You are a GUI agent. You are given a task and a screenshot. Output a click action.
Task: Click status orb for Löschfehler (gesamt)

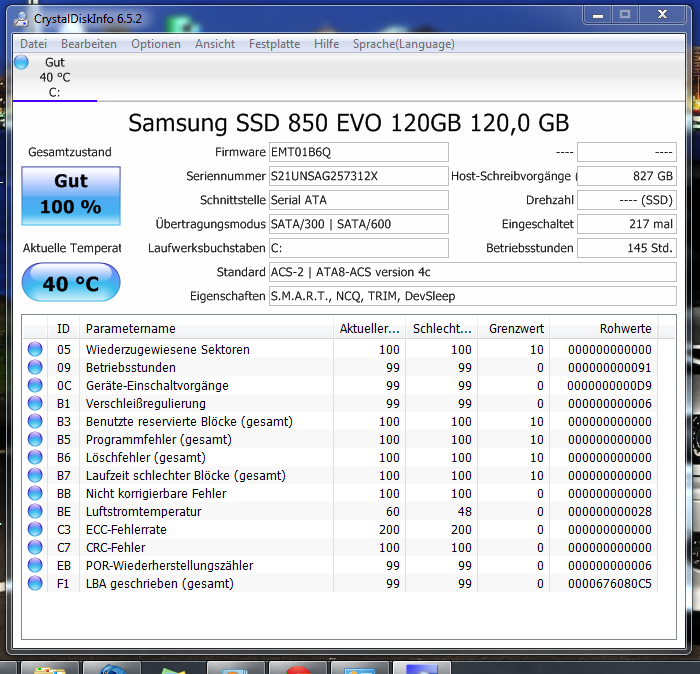coord(35,457)
